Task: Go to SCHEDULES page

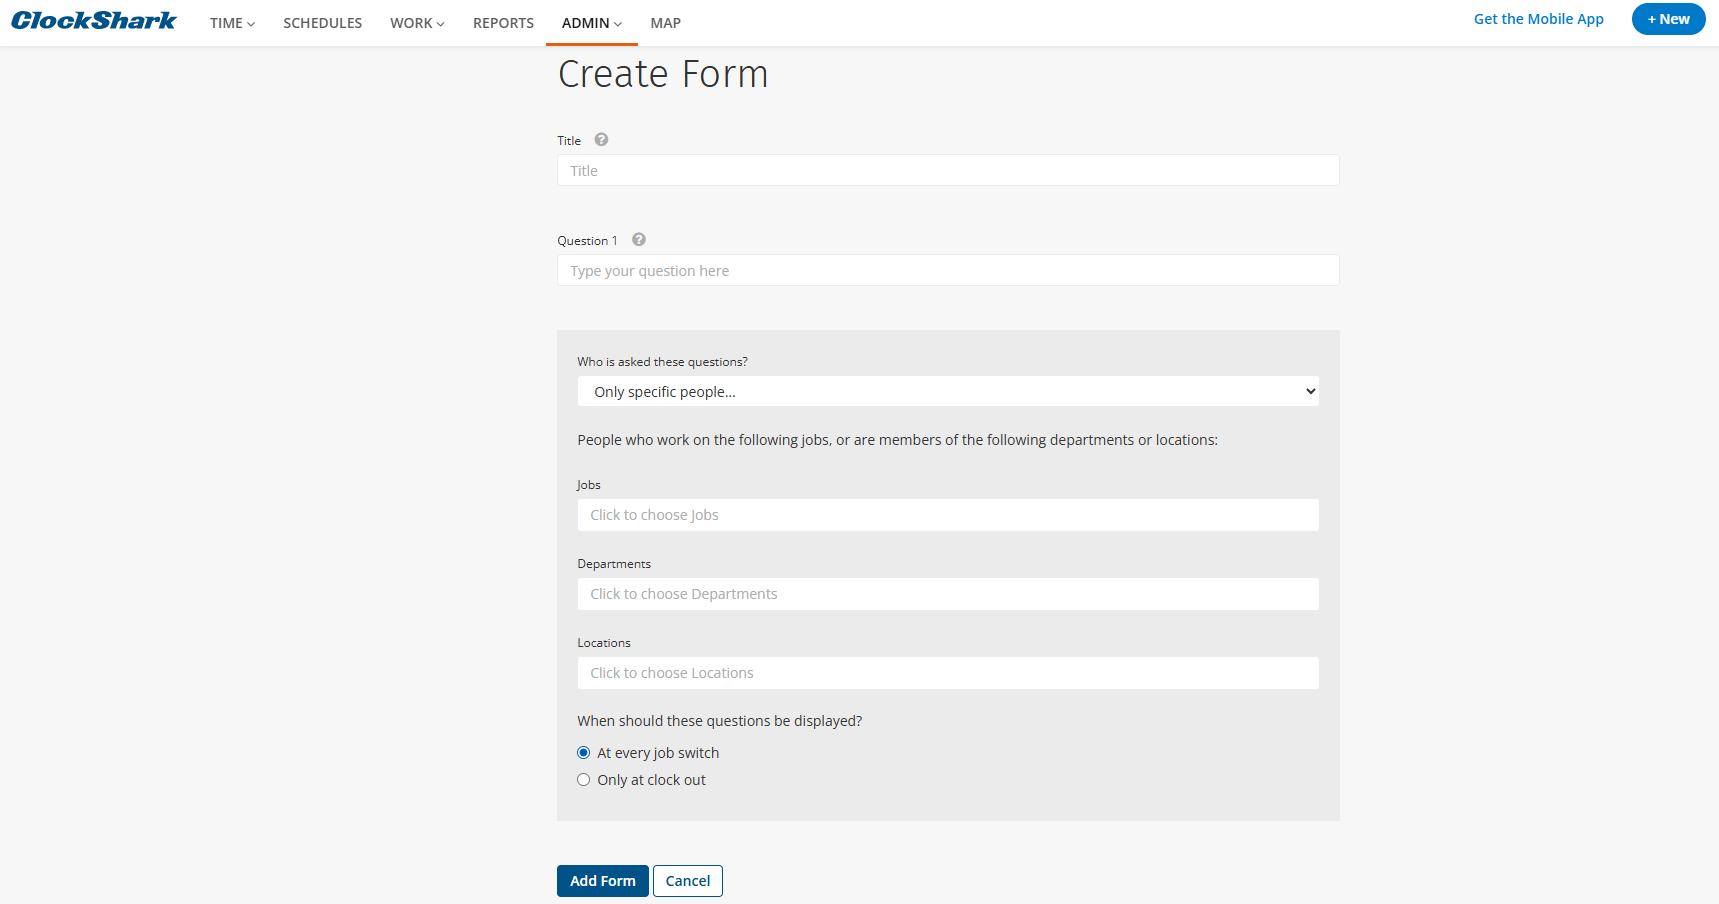Action: [322, 23]
